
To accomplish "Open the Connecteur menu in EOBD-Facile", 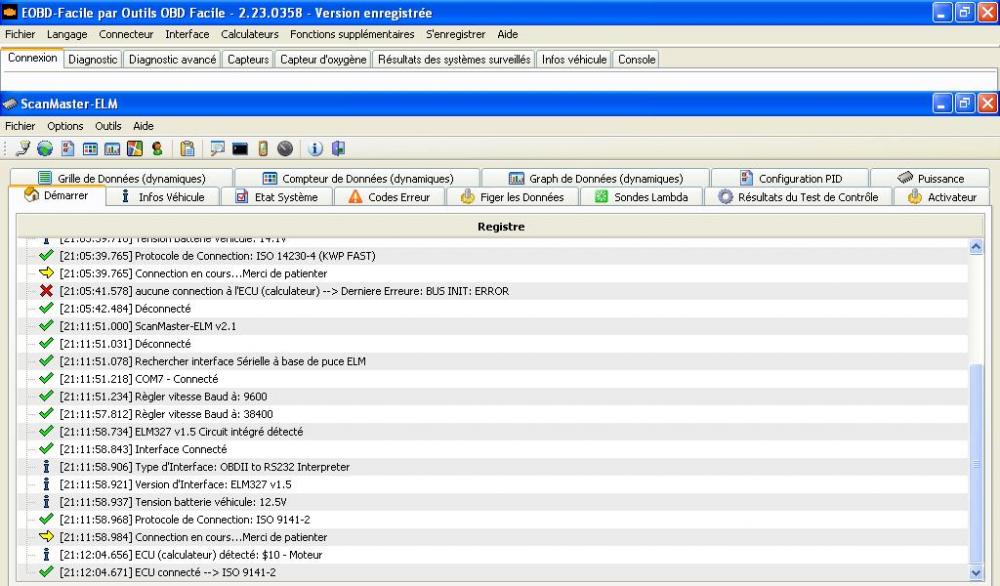I will pos(126,34).
